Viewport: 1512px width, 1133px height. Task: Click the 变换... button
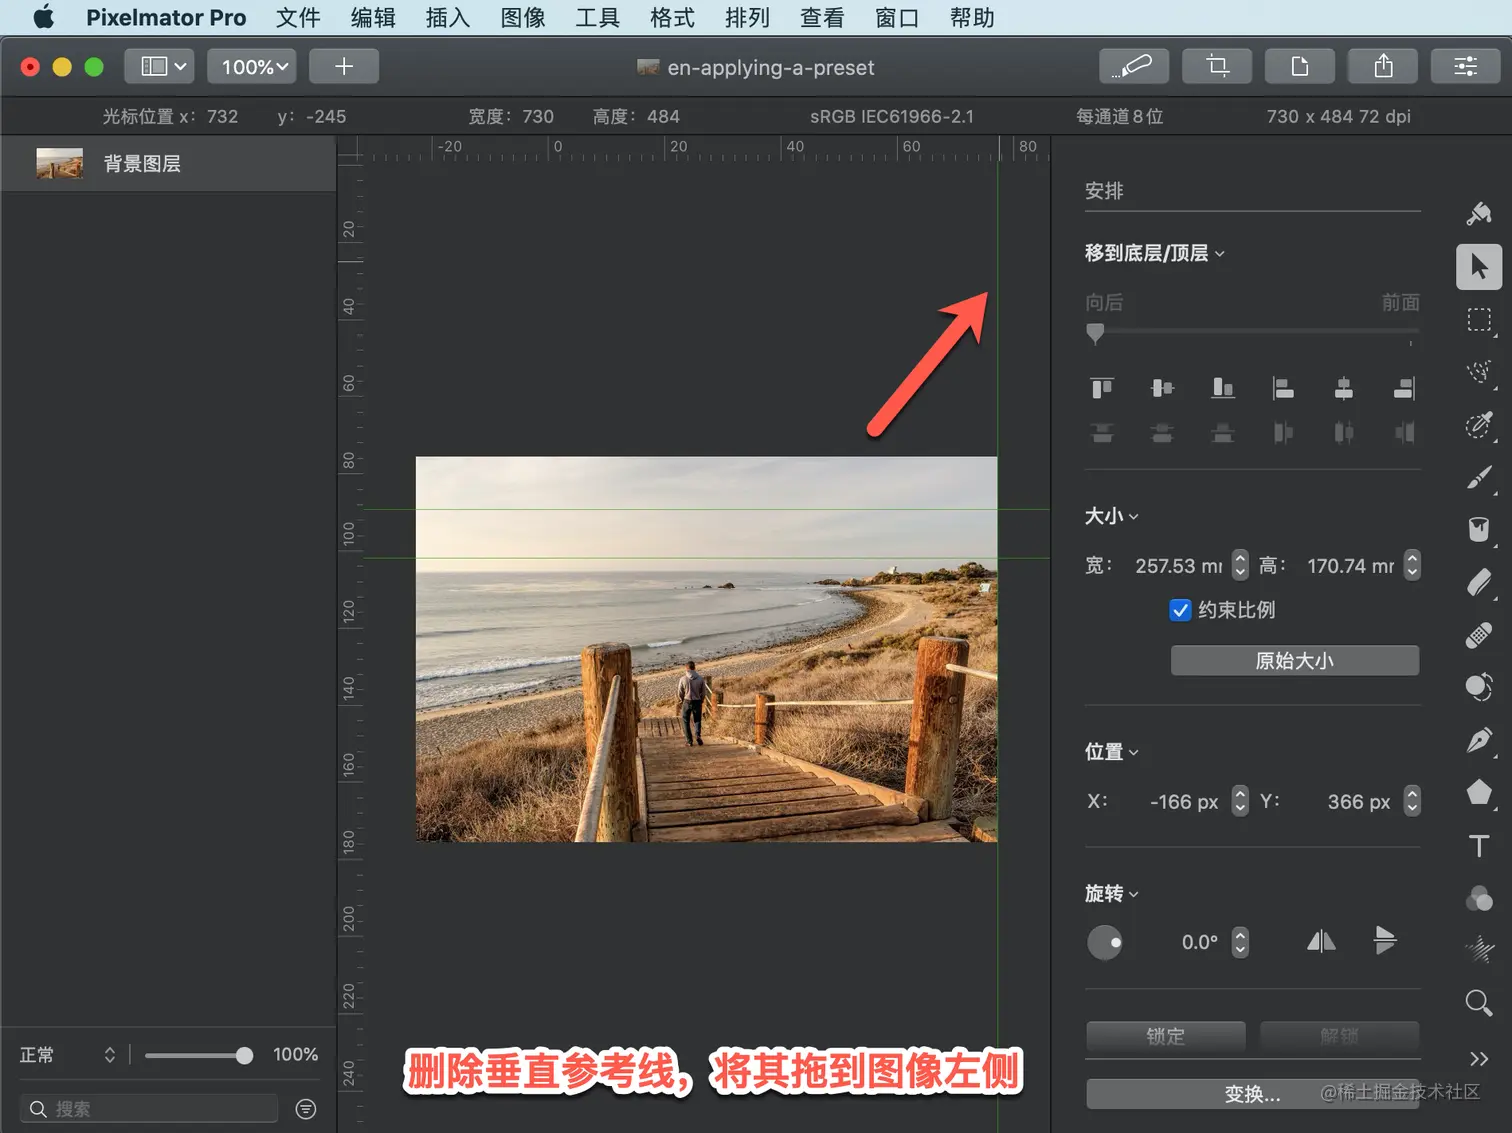coord(1253,1094)
